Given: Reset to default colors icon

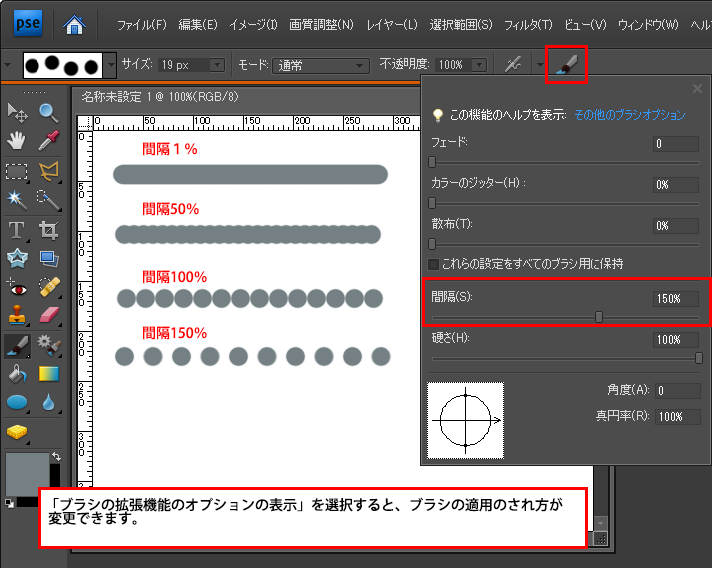Looking at the screenshot, I should coord(9,503).
